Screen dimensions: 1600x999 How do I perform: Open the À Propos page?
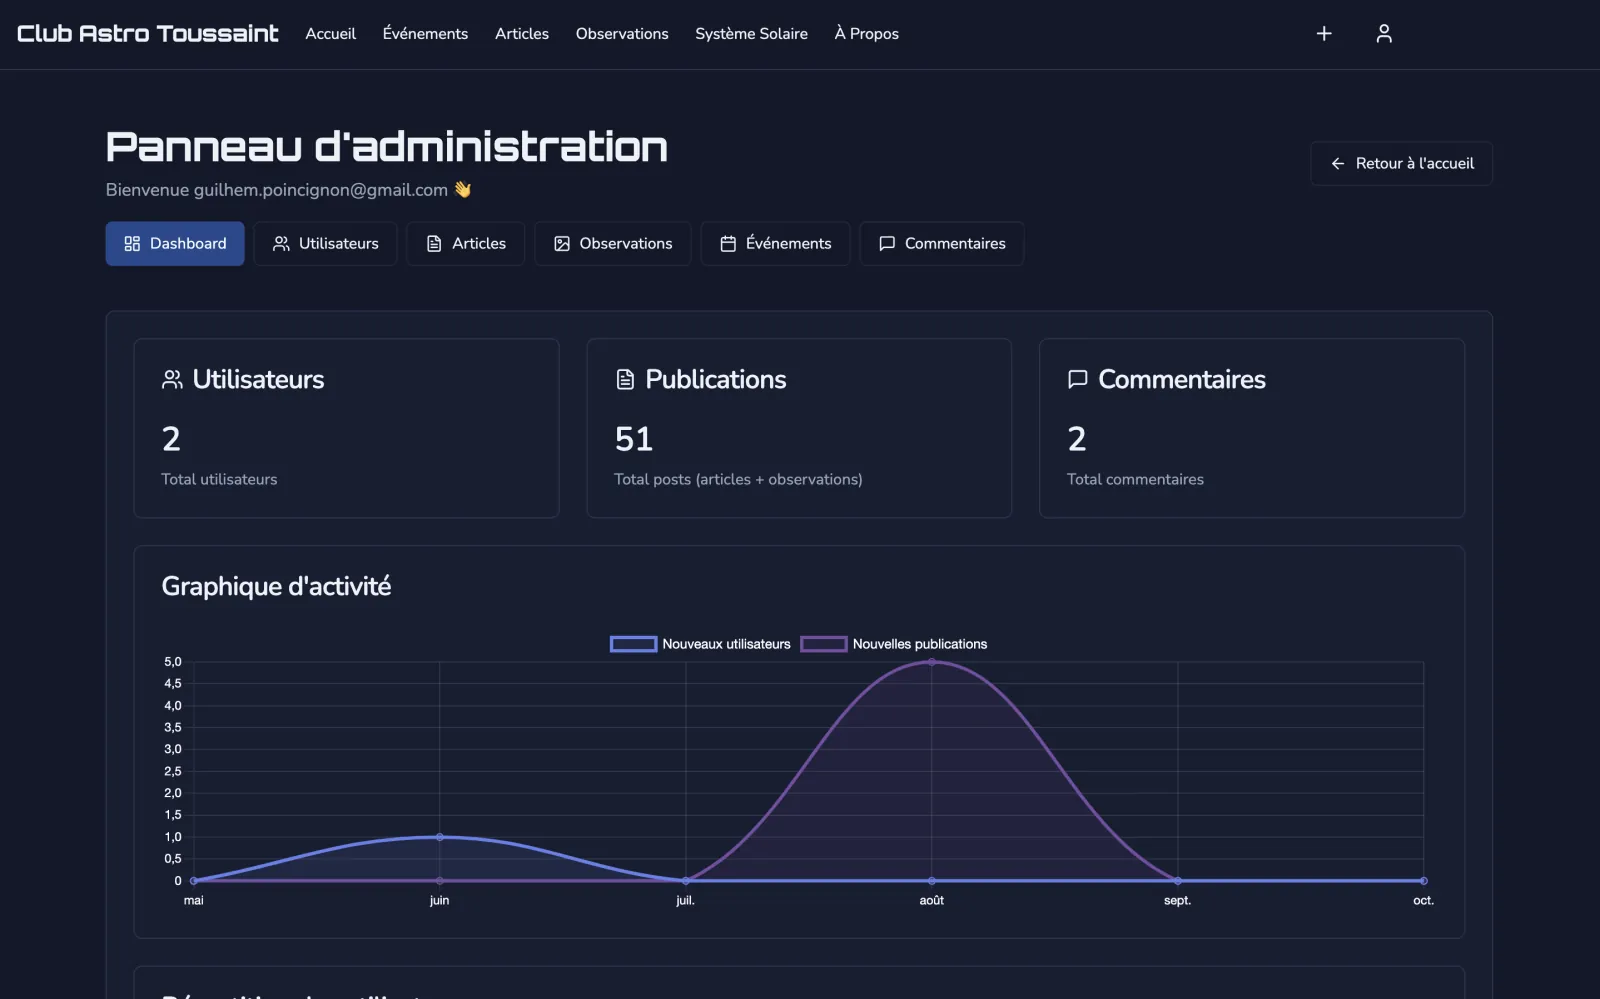coord(867,34)
